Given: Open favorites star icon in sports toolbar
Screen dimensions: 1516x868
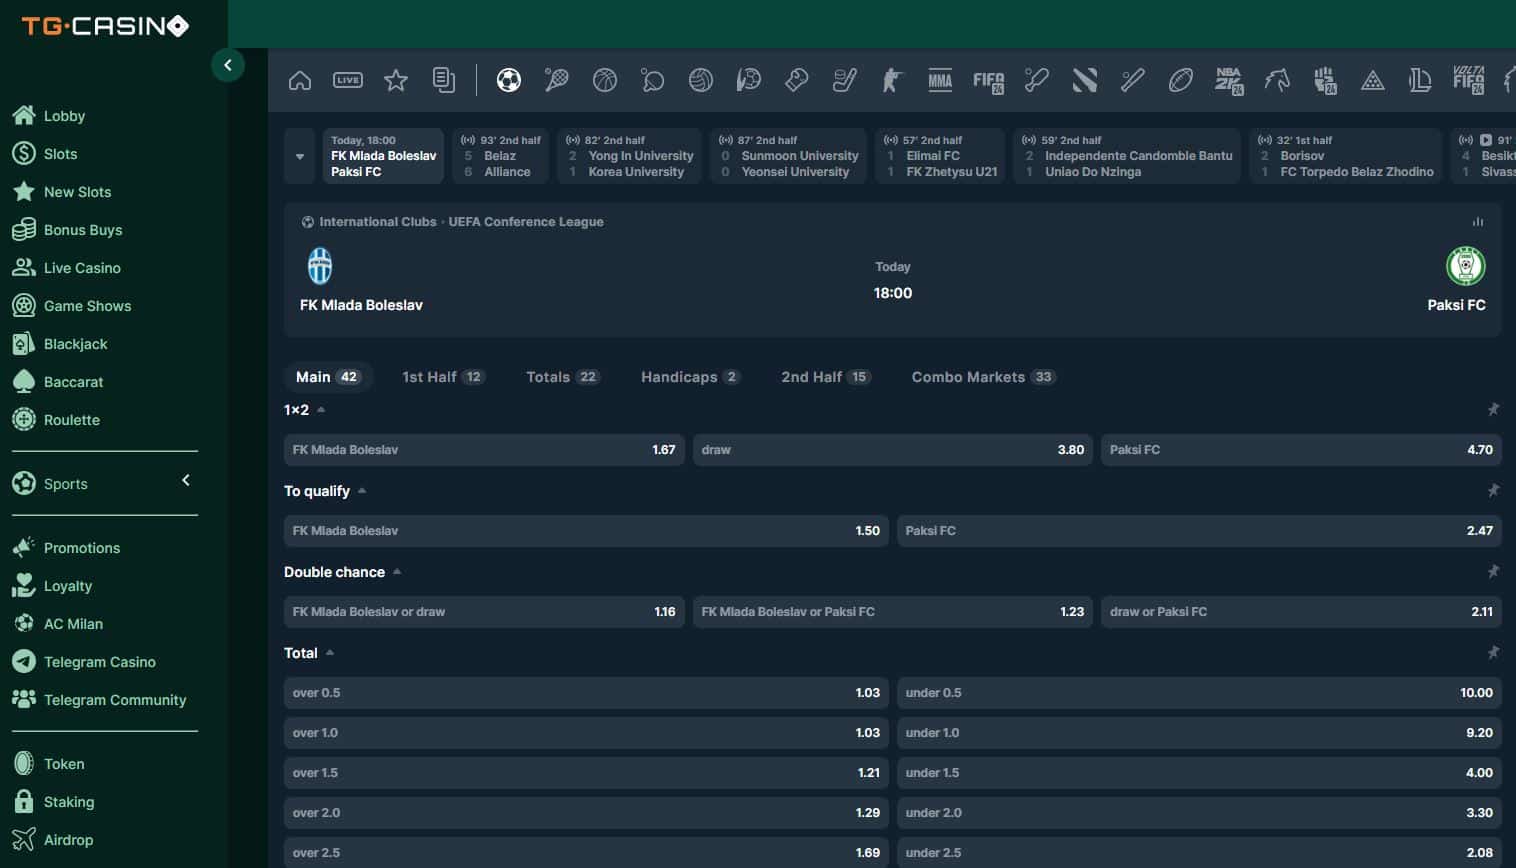Looking at the screenshot, I should tap(396, 80).
